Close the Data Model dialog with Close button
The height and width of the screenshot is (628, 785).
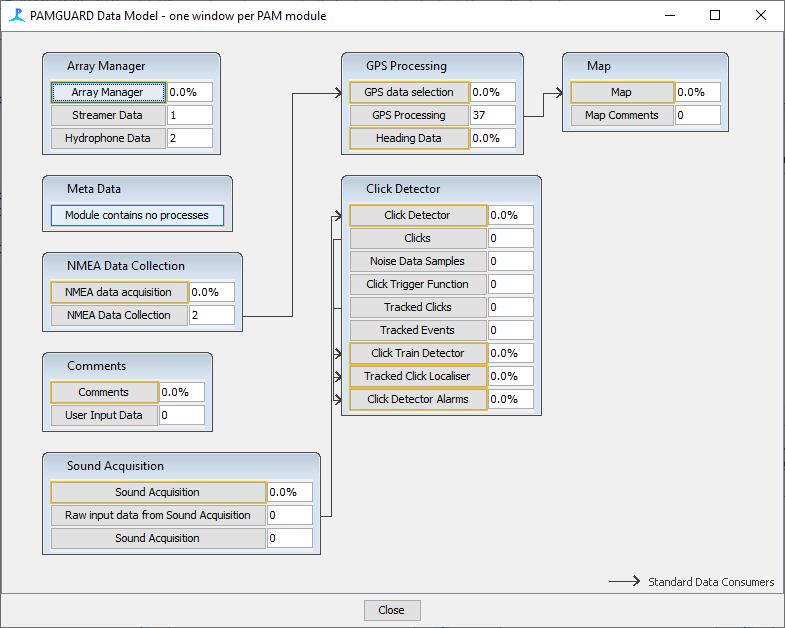pyautogui.click(x=392, y=610)
